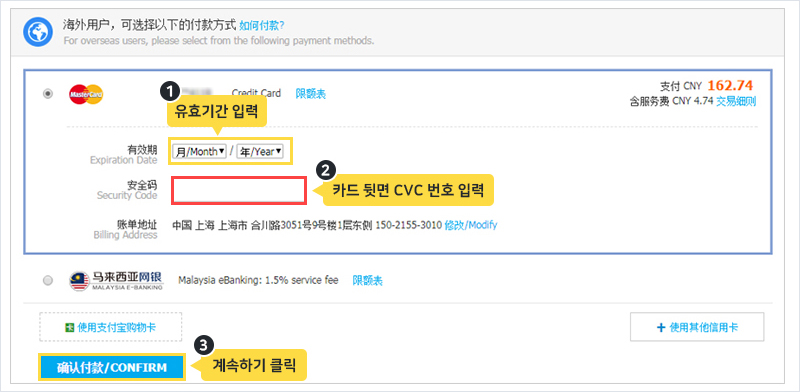Click the Security Code input field
Viewport: 800px width, 392px height.
(239, 190)
